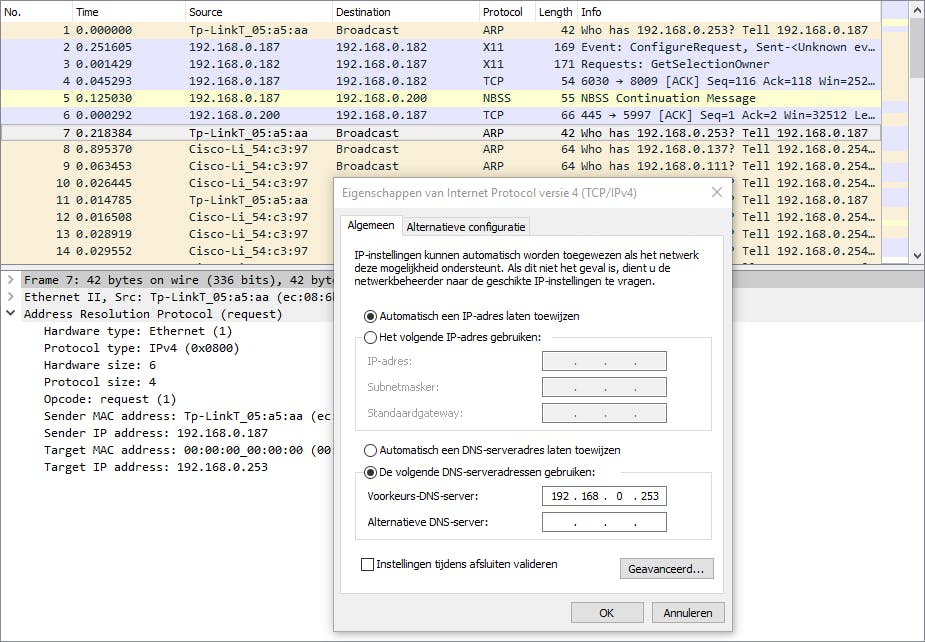Click the Alternatieve DNS-server input field

point(604,522)
